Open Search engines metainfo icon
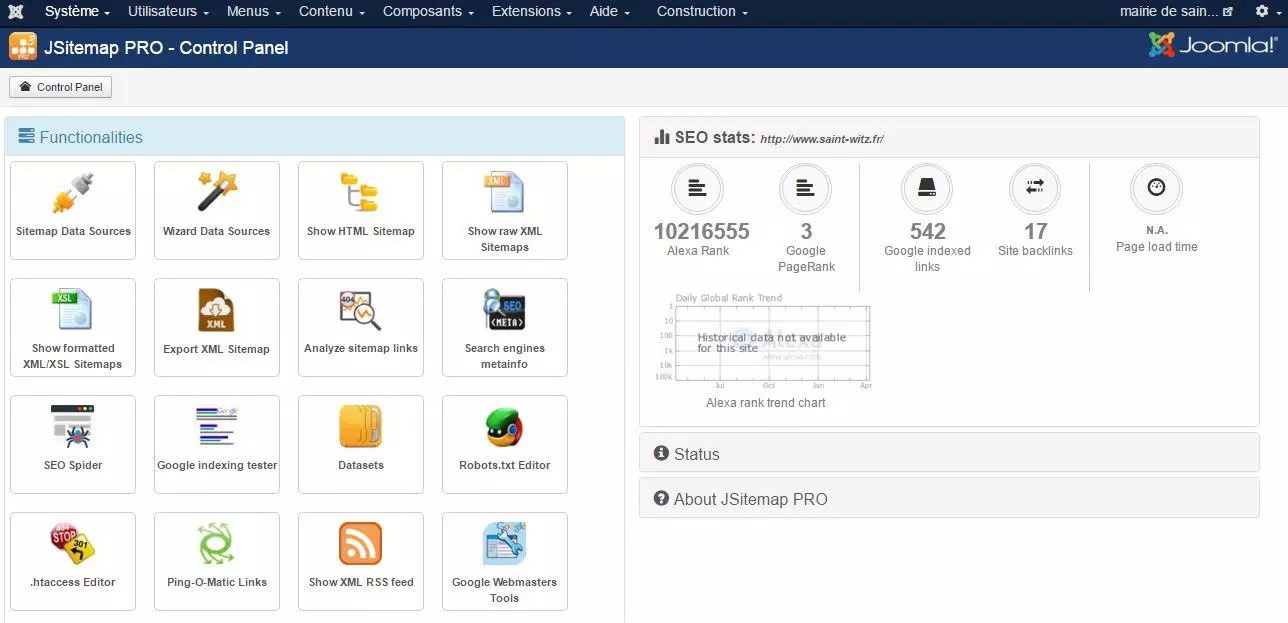The image size is (1288, 623). [504, 309]
